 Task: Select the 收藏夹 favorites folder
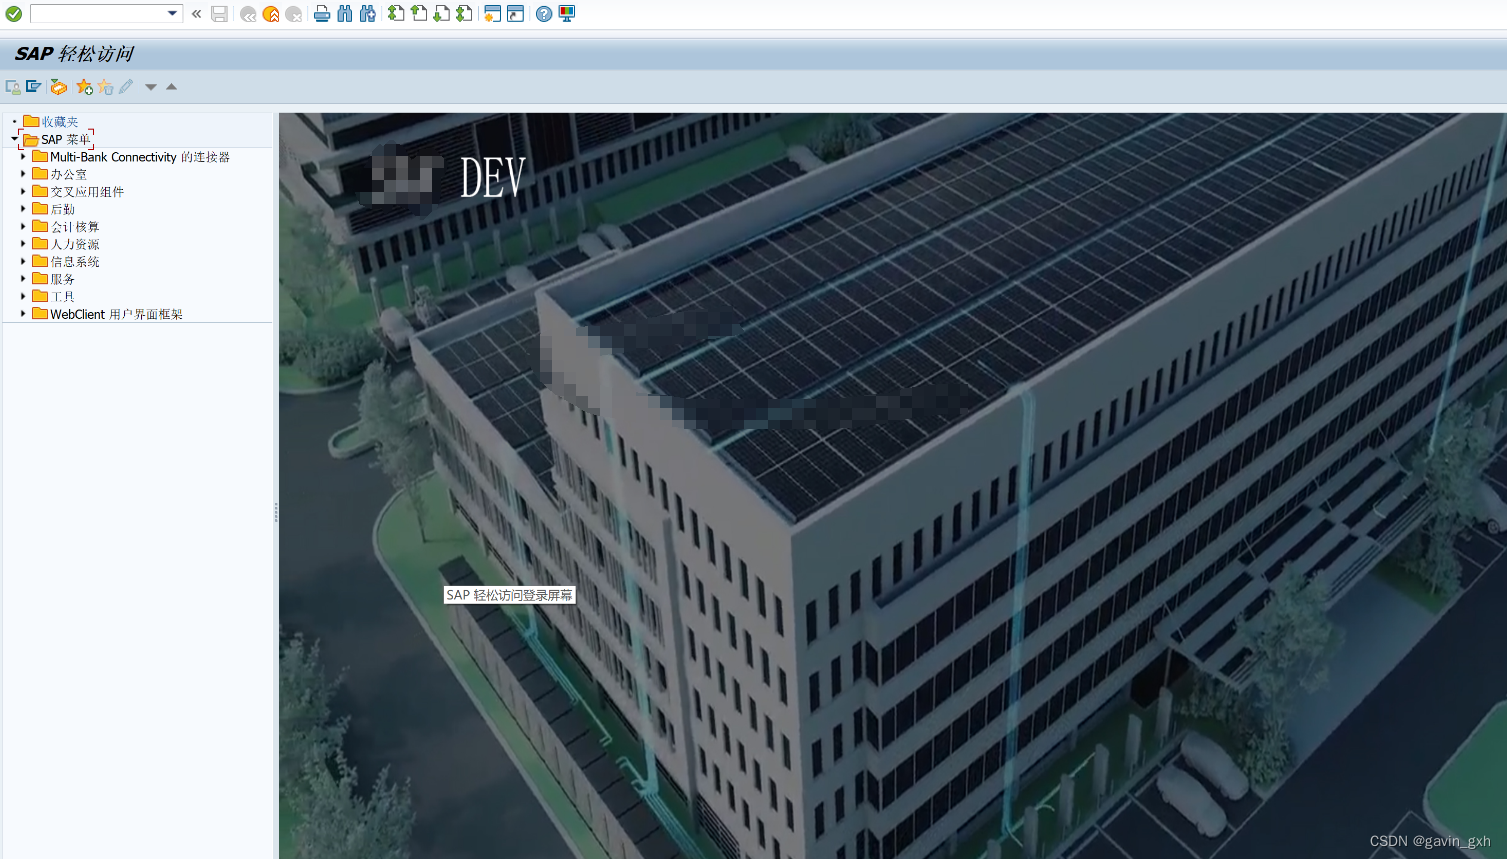coord(50,121)
